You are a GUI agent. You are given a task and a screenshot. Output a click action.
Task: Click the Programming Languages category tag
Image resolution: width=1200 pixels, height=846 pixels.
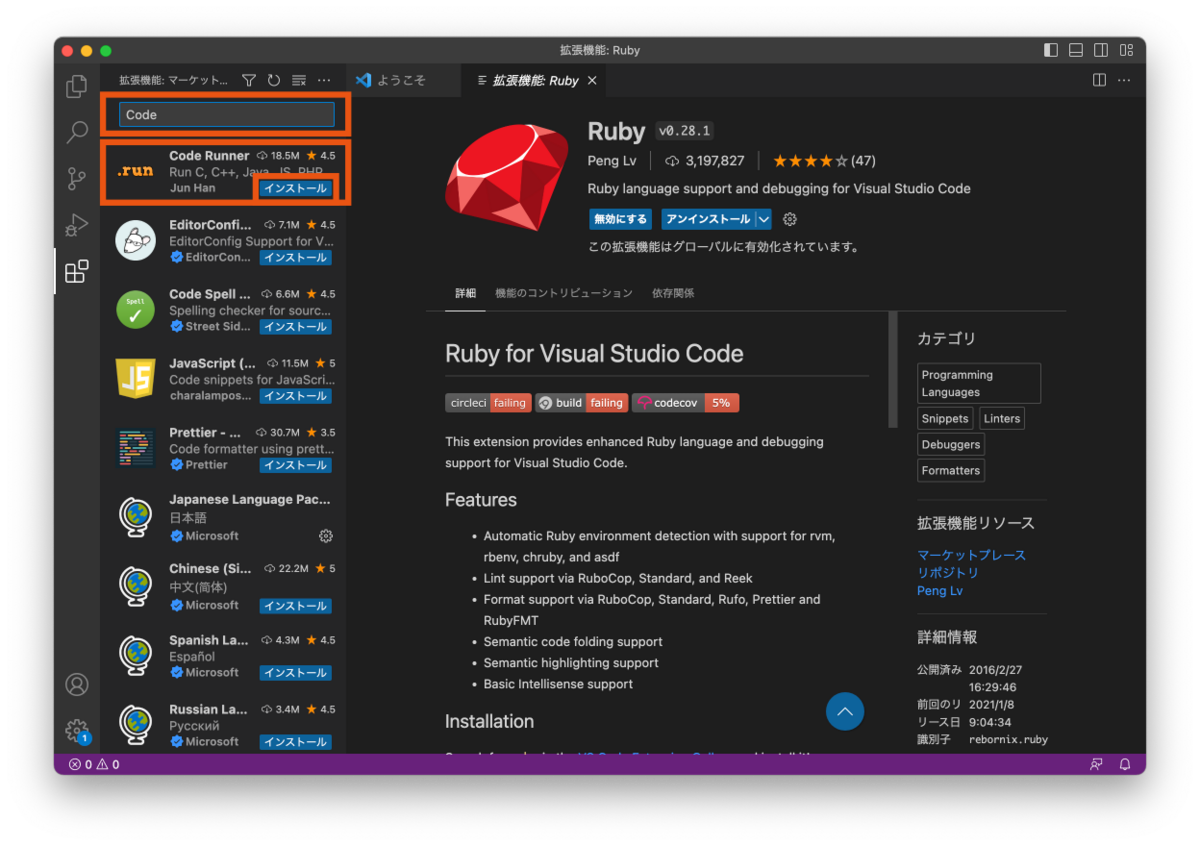[x=979, y=383]
